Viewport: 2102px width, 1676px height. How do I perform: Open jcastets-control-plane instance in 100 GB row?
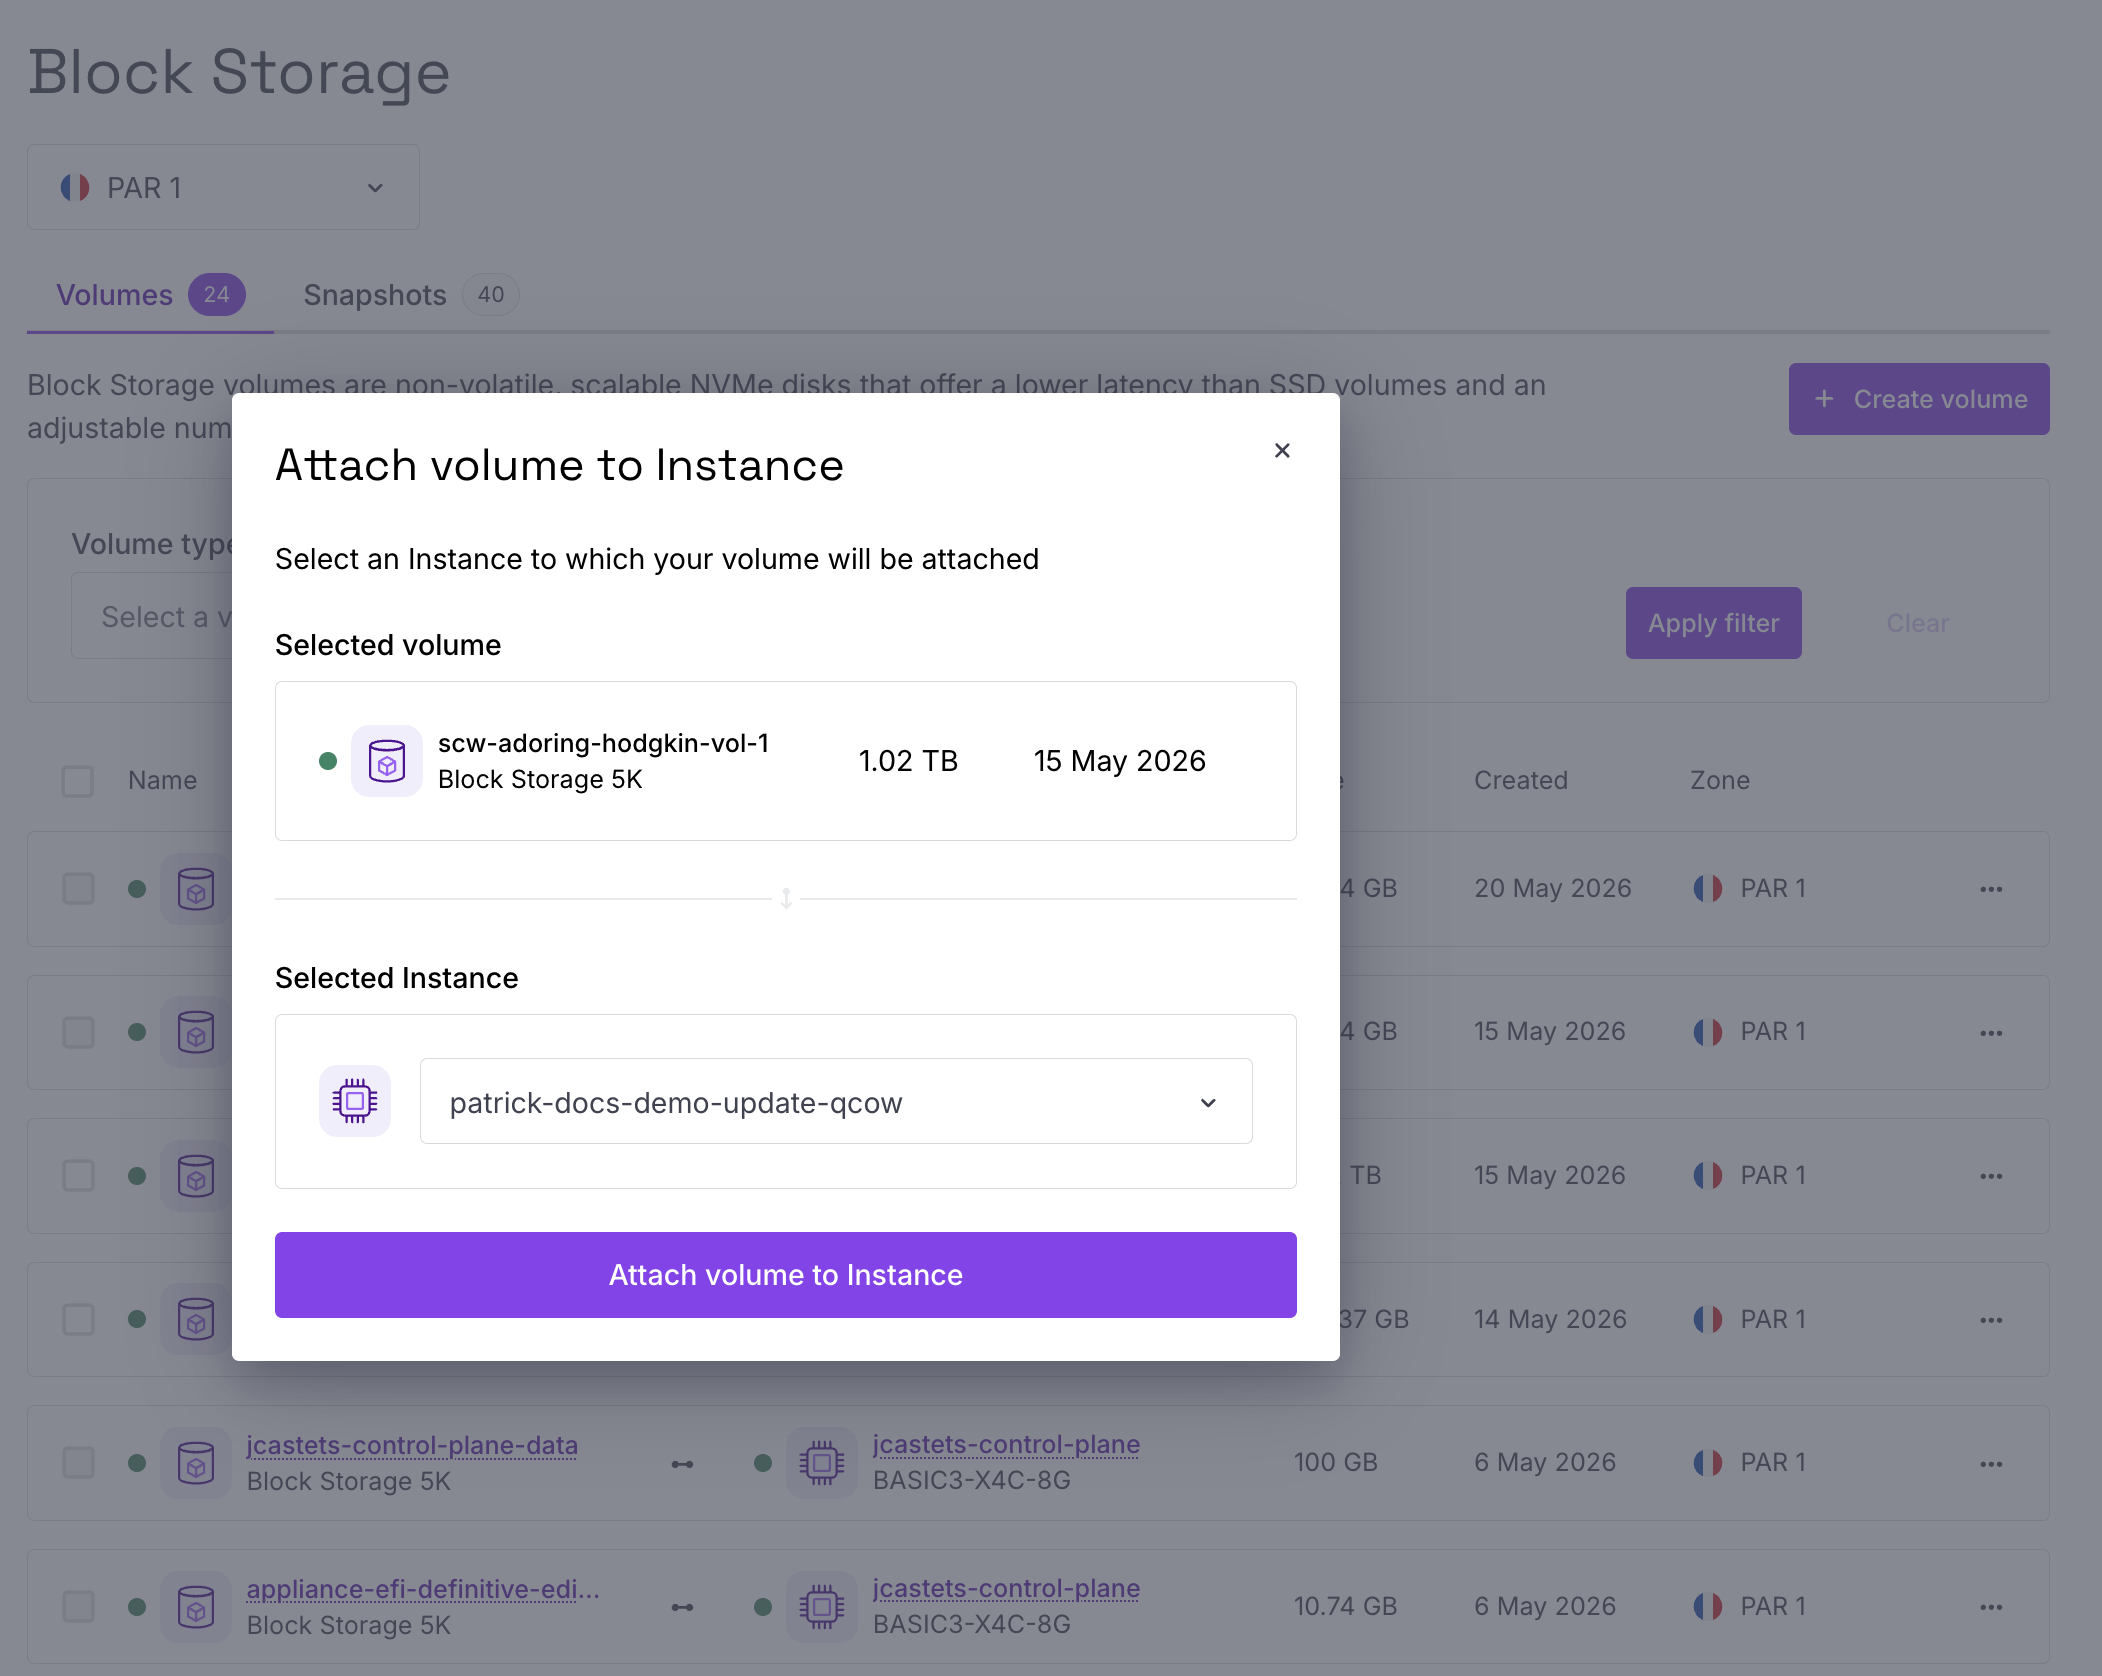(1006, 1444)
